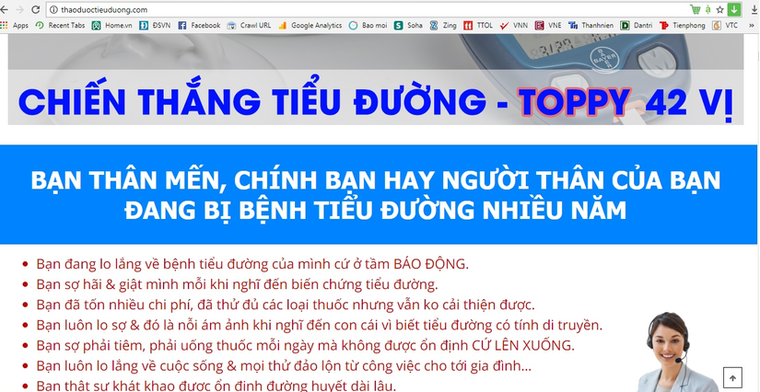Click the line mentioning 'BÁO ĐỘNG'
The height and width of the screenshot is (392, 760).
(253, 264)
